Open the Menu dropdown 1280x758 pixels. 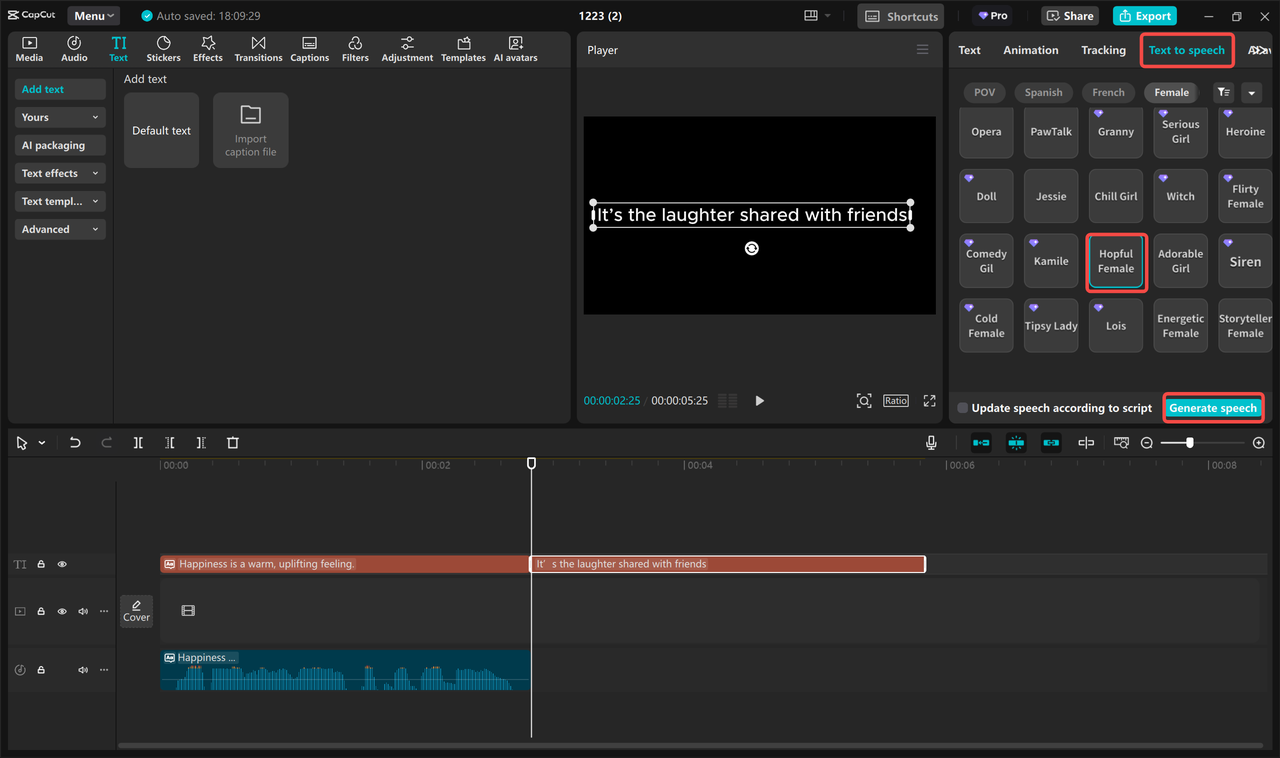click(x=94, y=16)
